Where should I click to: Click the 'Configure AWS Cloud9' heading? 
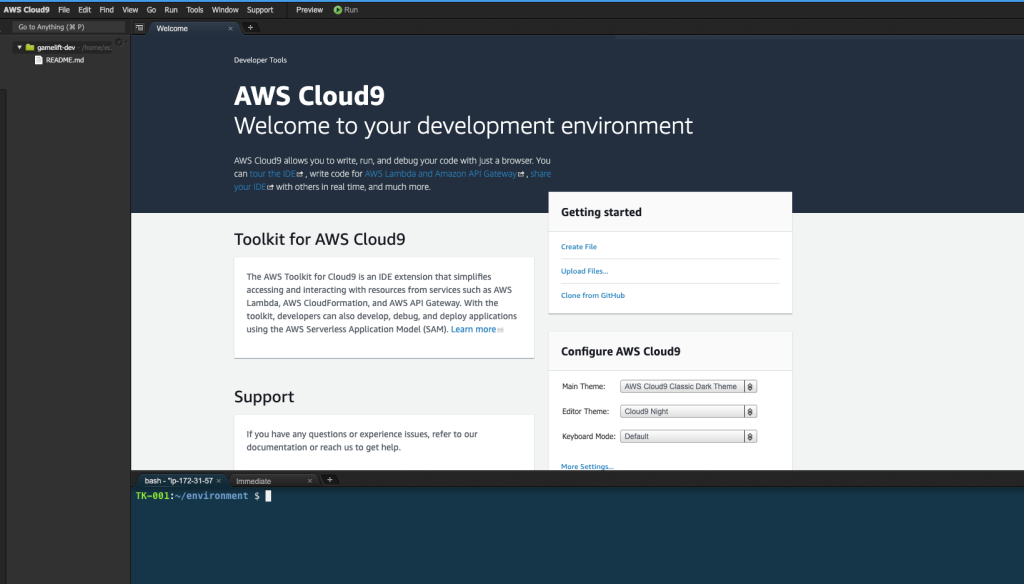pyautogui.click(x=620, y=351)
